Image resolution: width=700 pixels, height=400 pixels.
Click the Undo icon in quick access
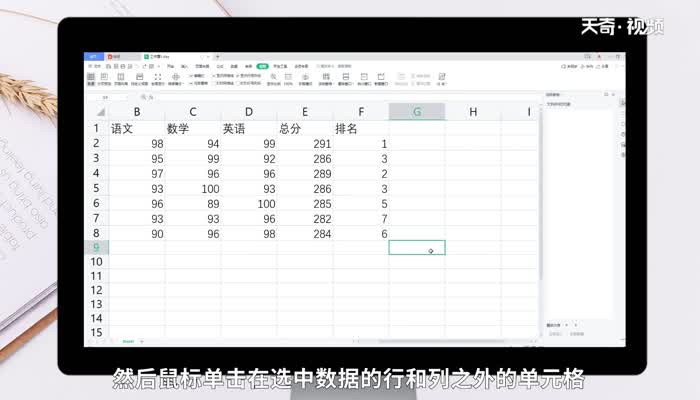click(x=137, y=67)
